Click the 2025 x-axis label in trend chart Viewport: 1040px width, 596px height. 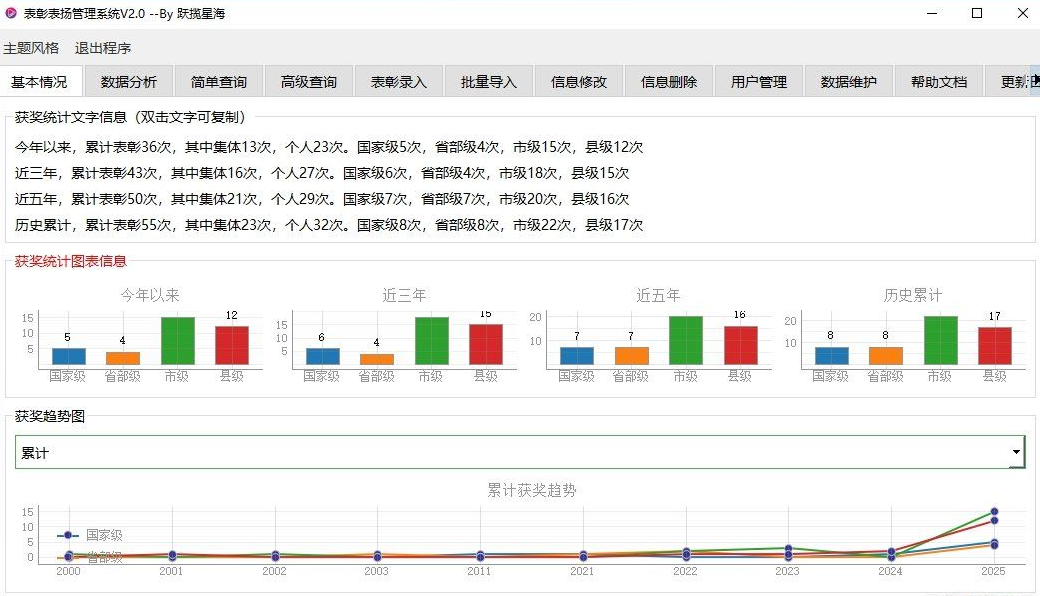click(993, 571)
